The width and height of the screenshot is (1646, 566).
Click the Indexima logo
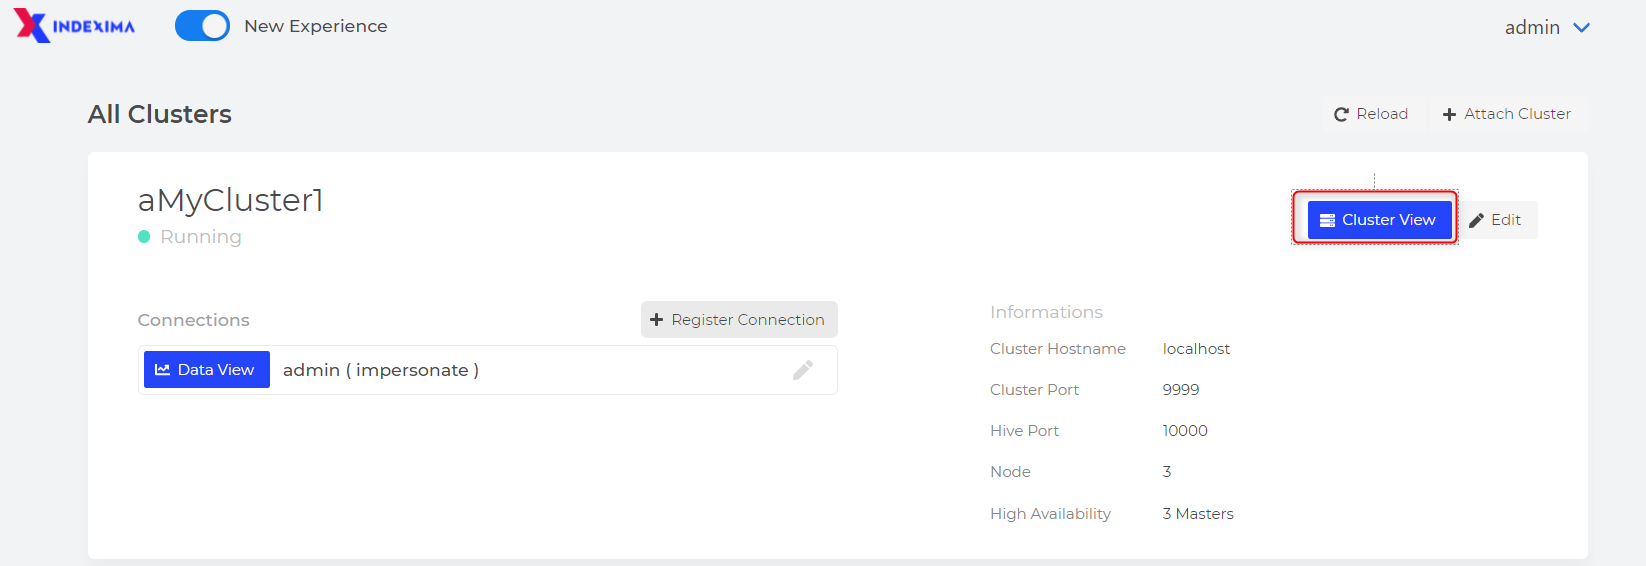point(75,26)
